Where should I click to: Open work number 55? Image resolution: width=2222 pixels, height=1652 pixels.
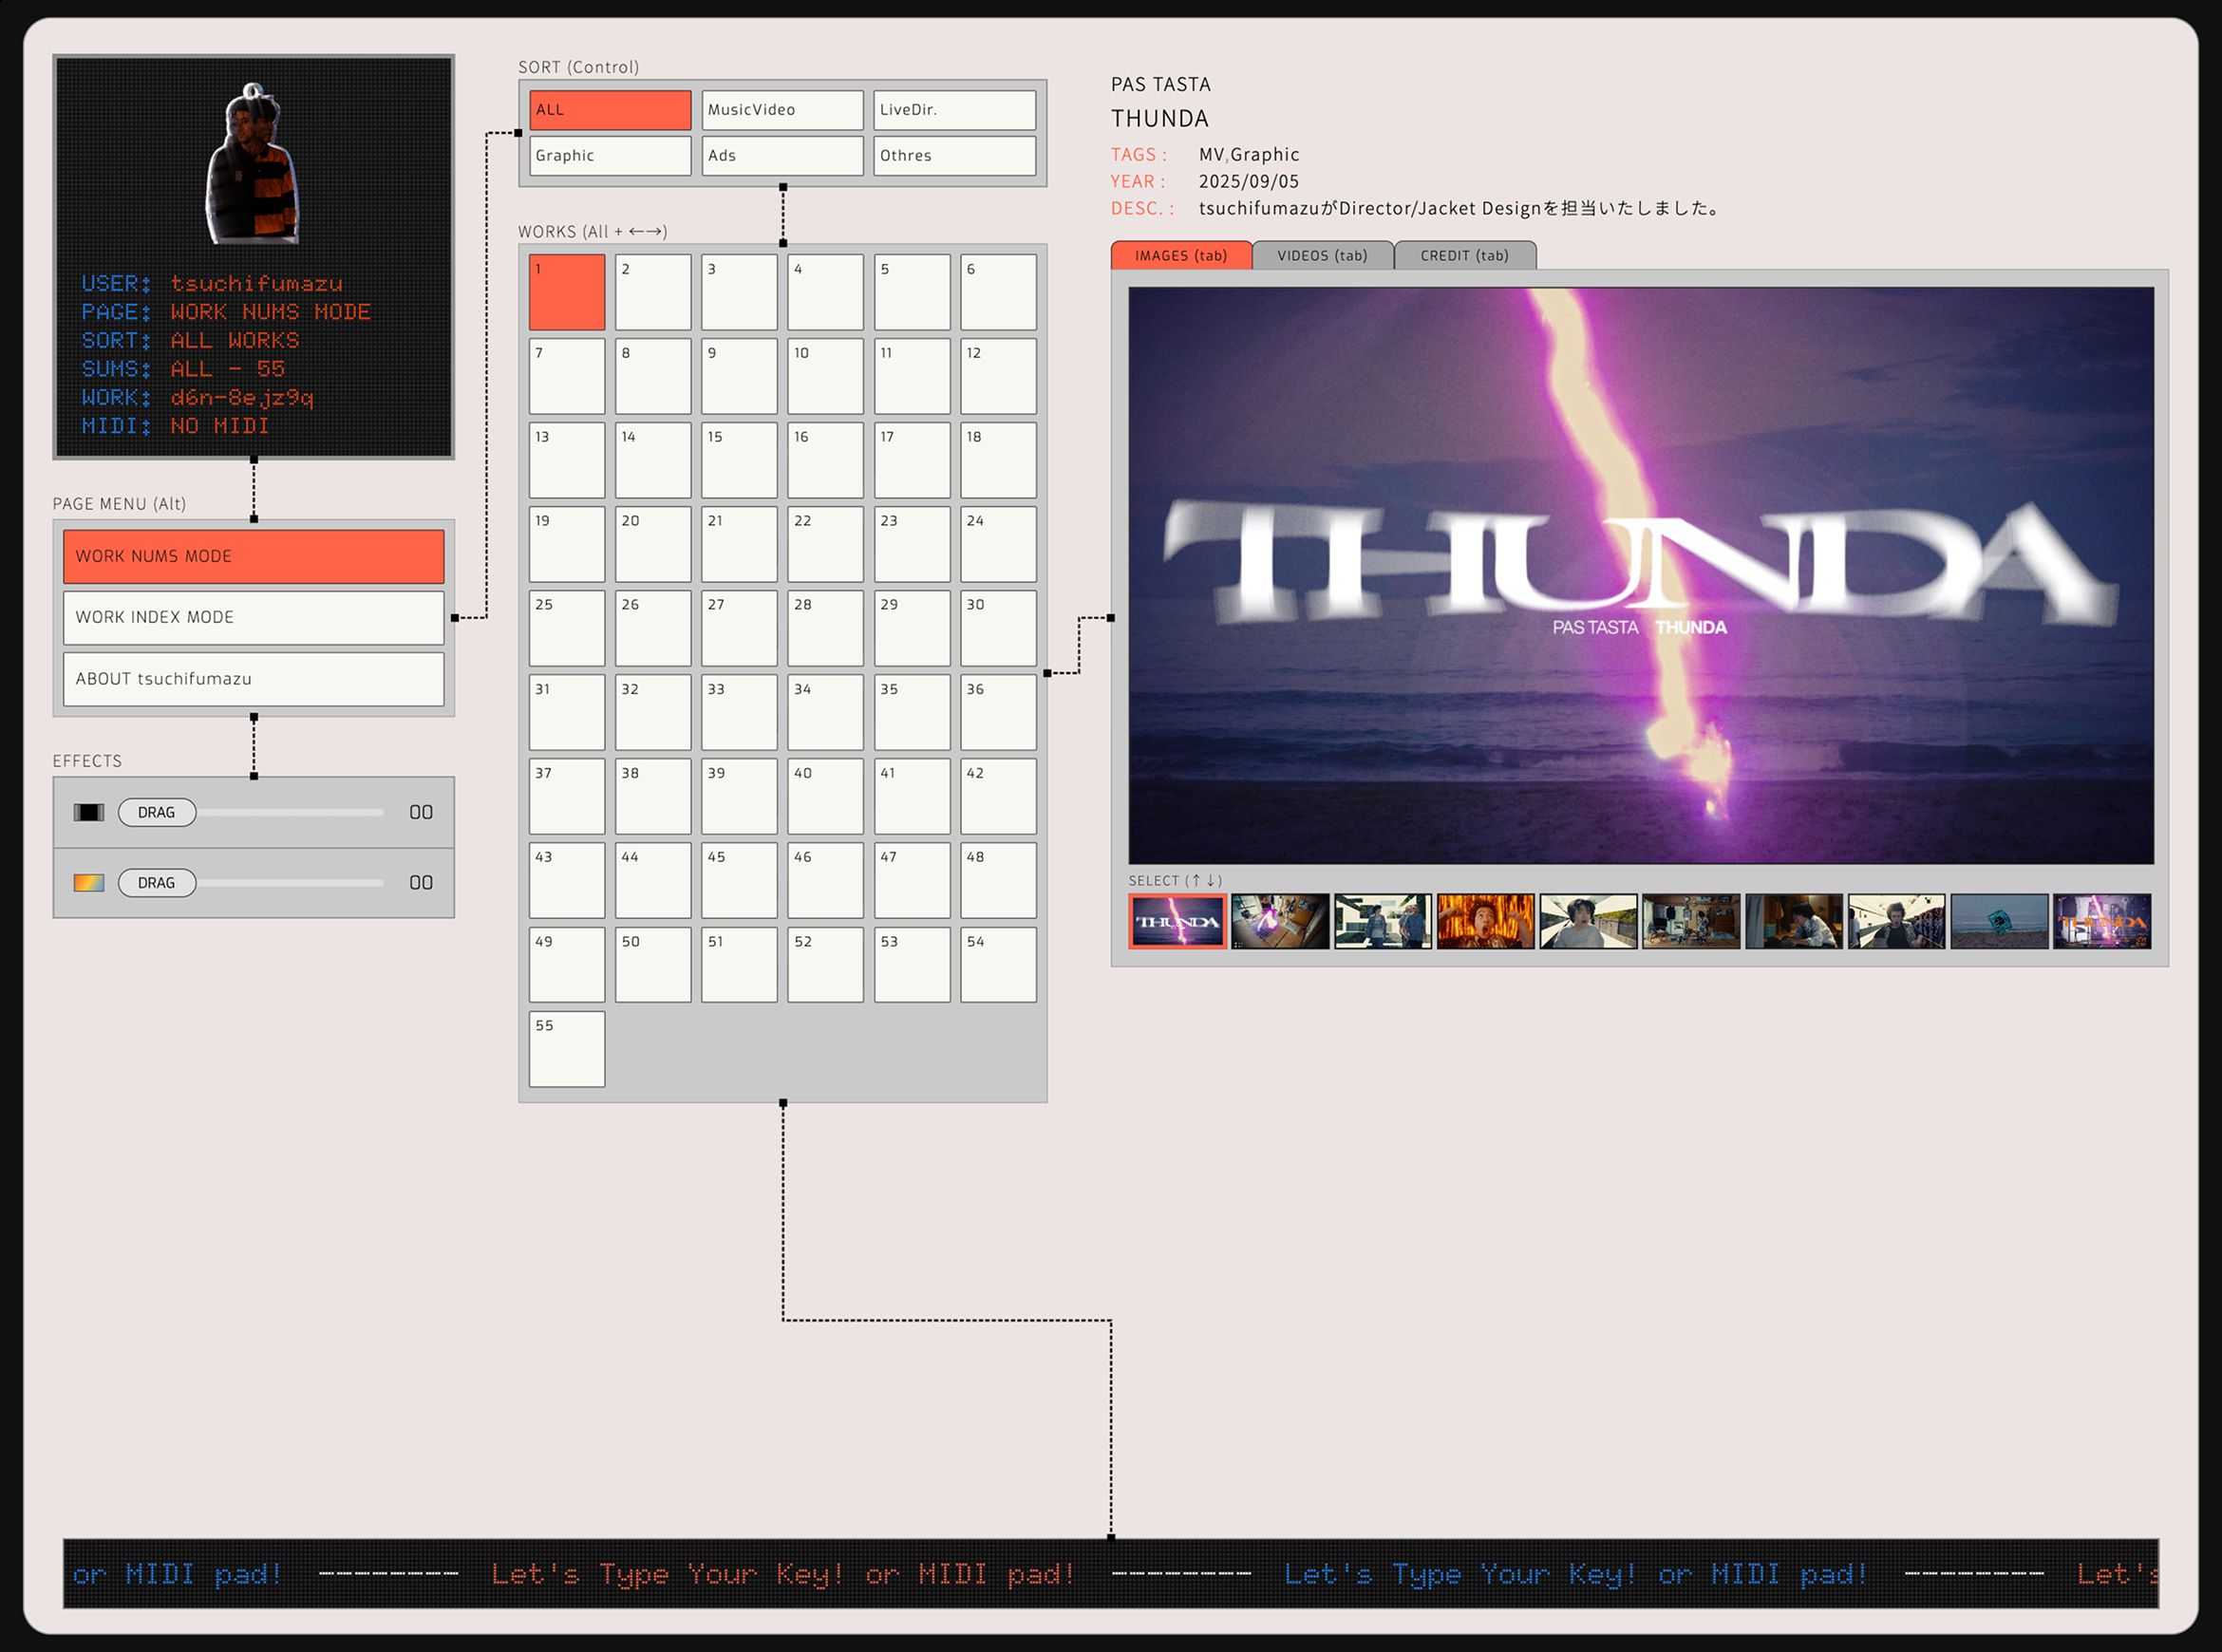(567, 1049)
